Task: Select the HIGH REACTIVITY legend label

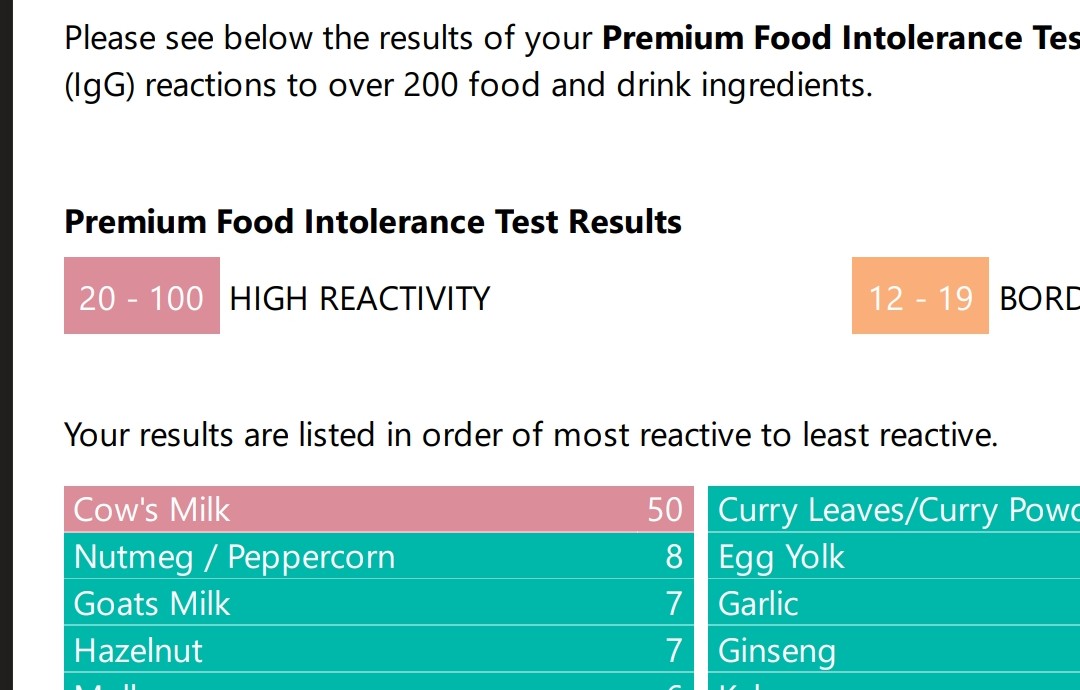Action: pos(359,298)
